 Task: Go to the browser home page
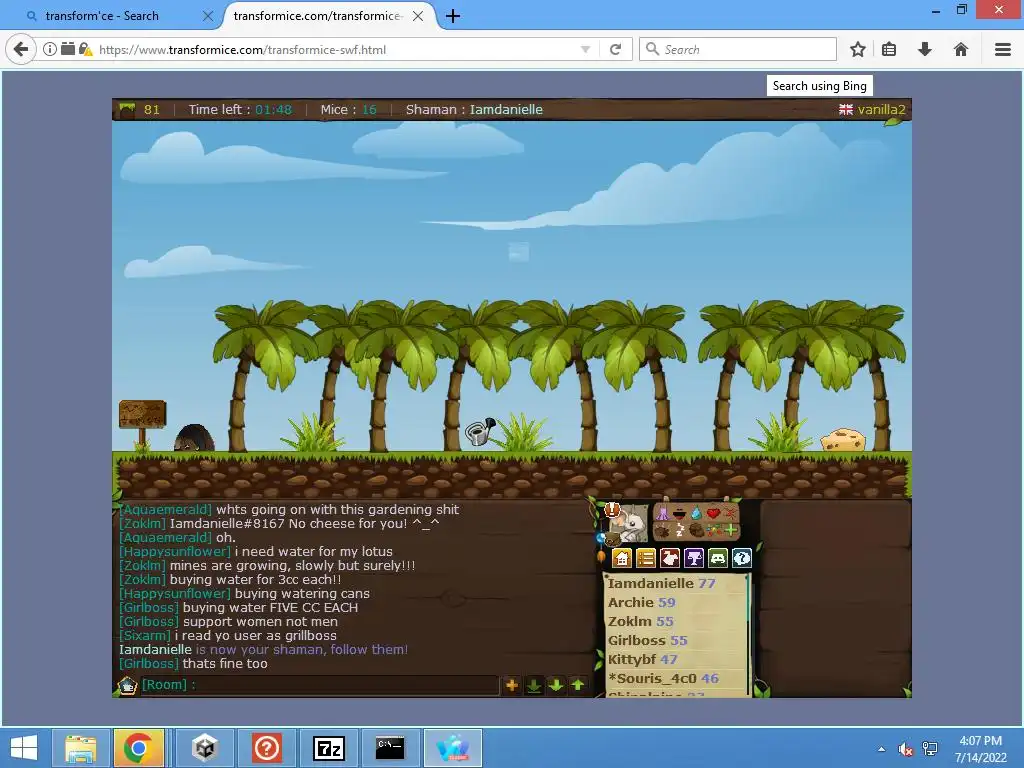click(x=961, y=49)
